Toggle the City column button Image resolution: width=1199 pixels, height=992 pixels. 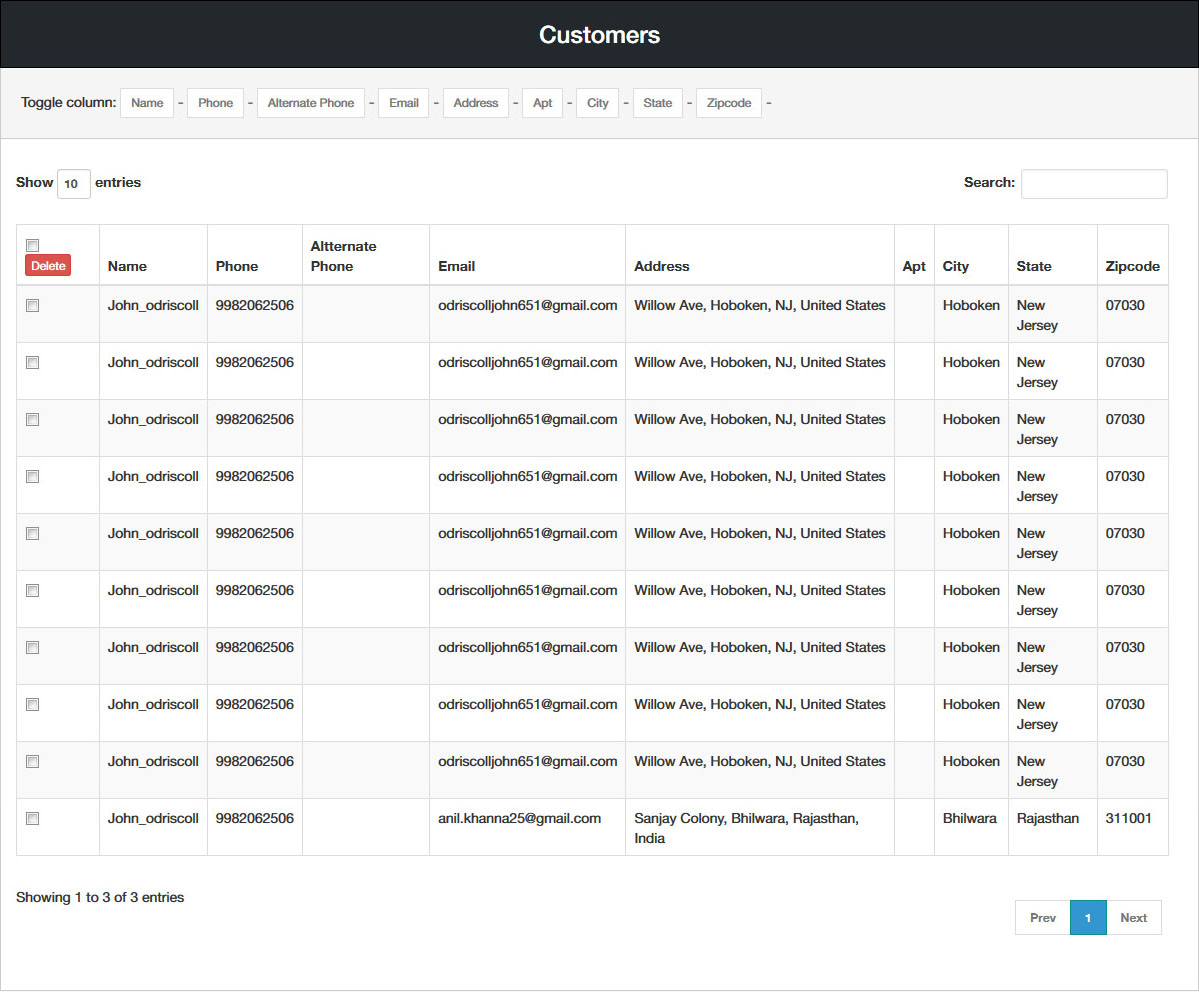click(598, 103)
